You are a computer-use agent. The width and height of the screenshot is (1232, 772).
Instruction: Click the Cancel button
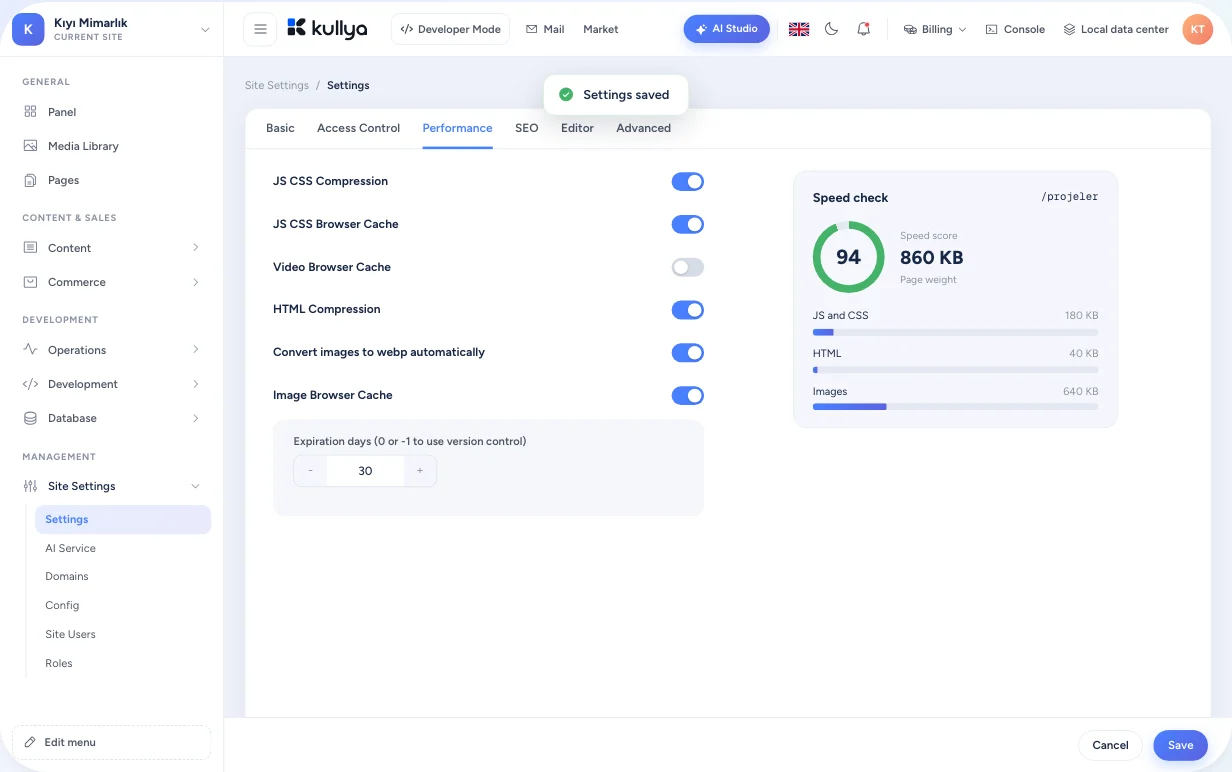pyautogui.click(x=1110, y=745)
